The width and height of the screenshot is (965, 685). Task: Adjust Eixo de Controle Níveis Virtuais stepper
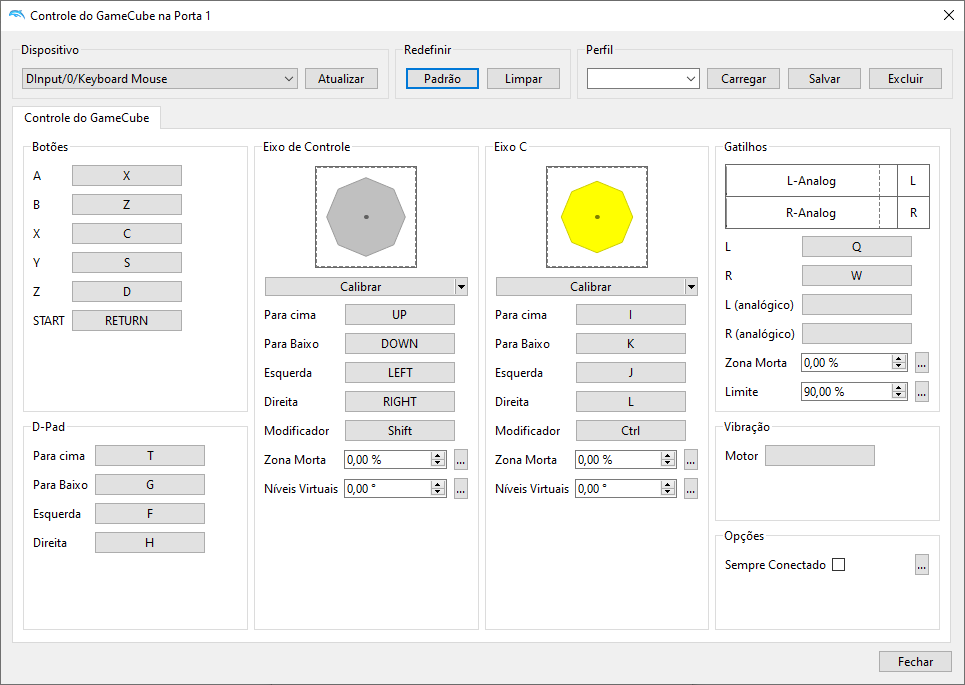438,488
